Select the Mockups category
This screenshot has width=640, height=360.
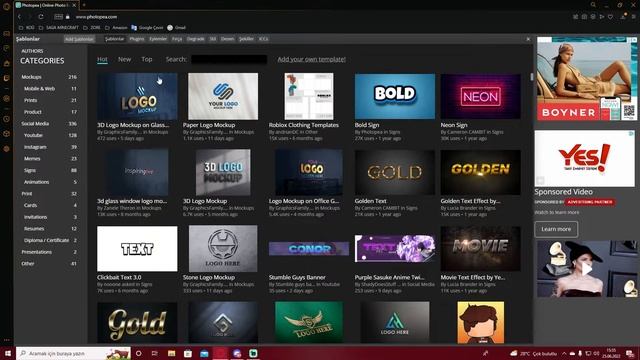49,77
